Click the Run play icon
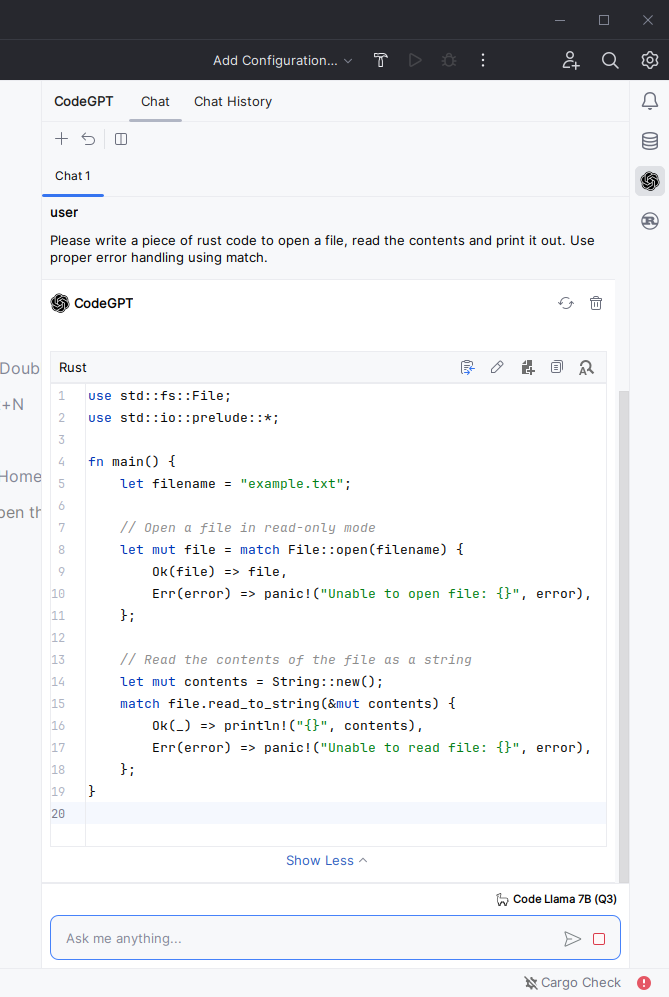 click(415, 60)
